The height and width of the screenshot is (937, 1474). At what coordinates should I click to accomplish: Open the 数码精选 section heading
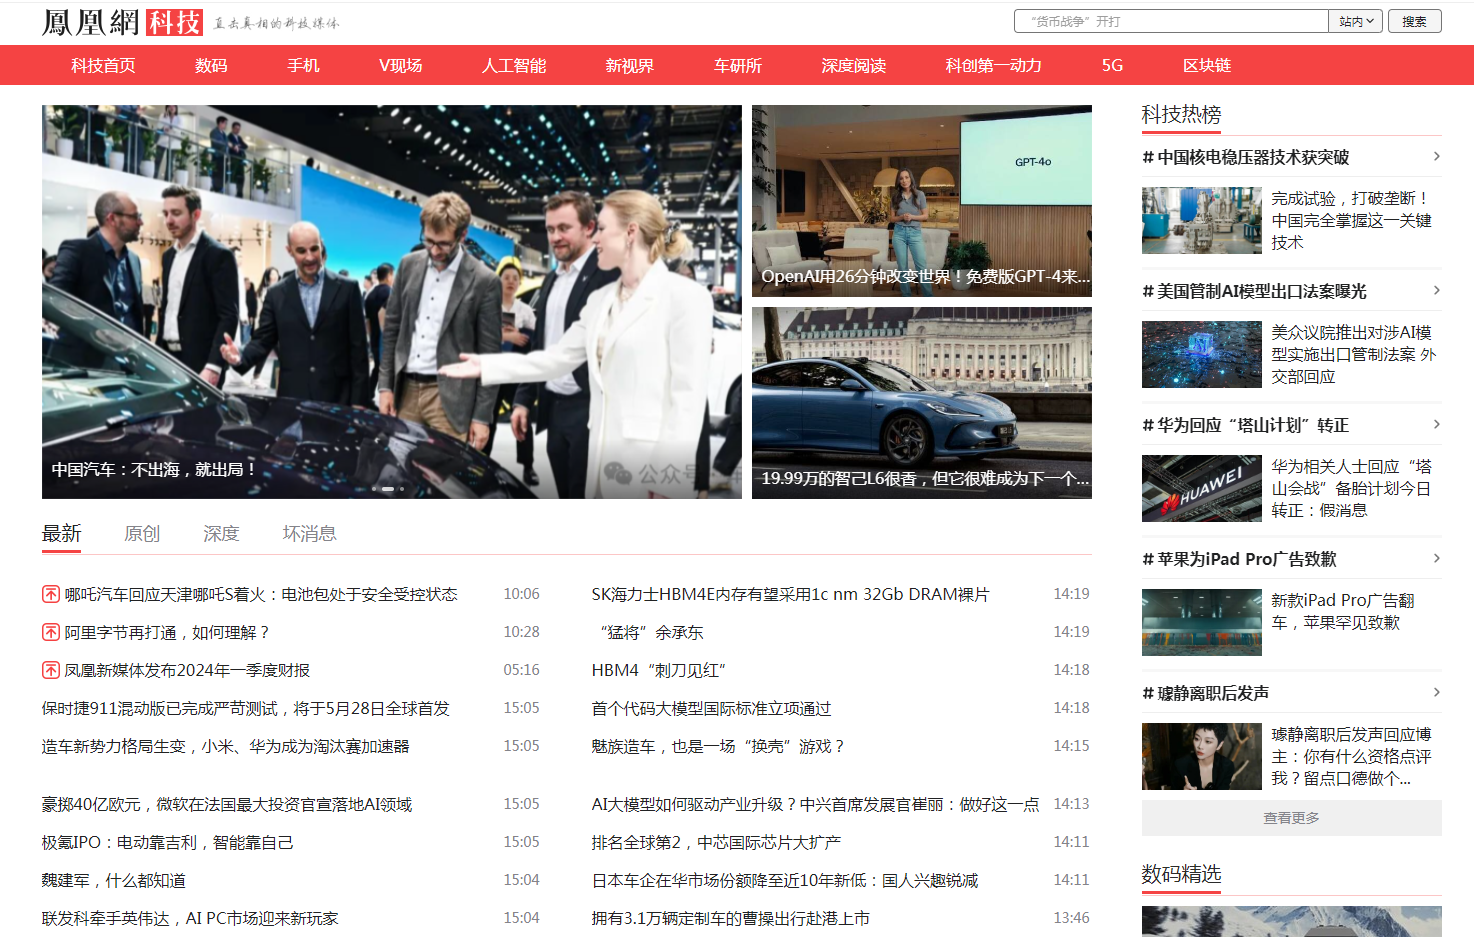tap(1182, 874)
